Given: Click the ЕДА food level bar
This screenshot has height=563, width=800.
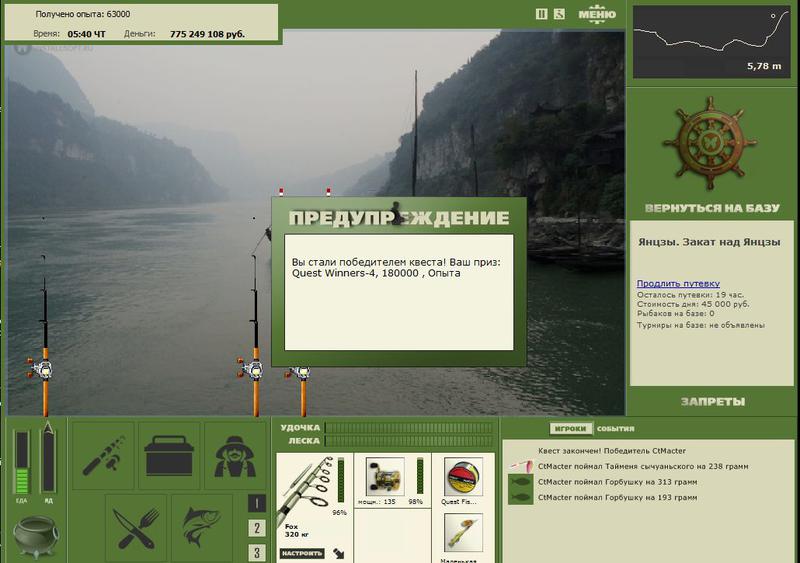Looking at the screenshot, I should click(x=21, y=462).
